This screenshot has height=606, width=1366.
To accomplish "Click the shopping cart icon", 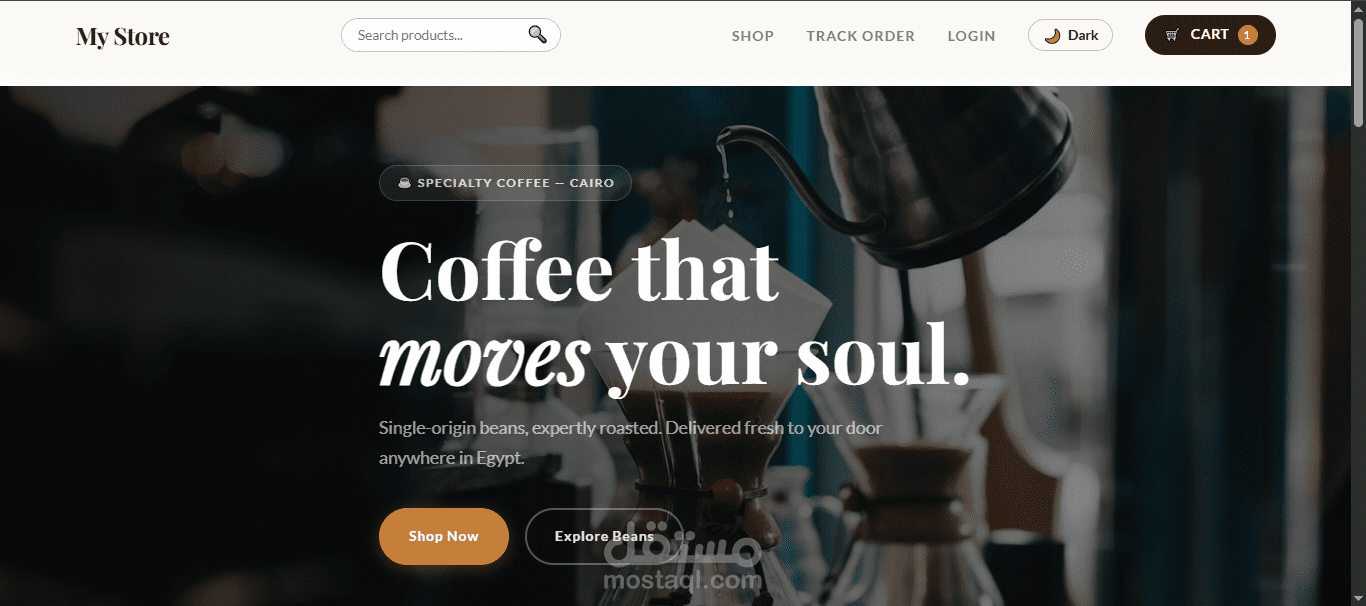I will point(1172,35).
